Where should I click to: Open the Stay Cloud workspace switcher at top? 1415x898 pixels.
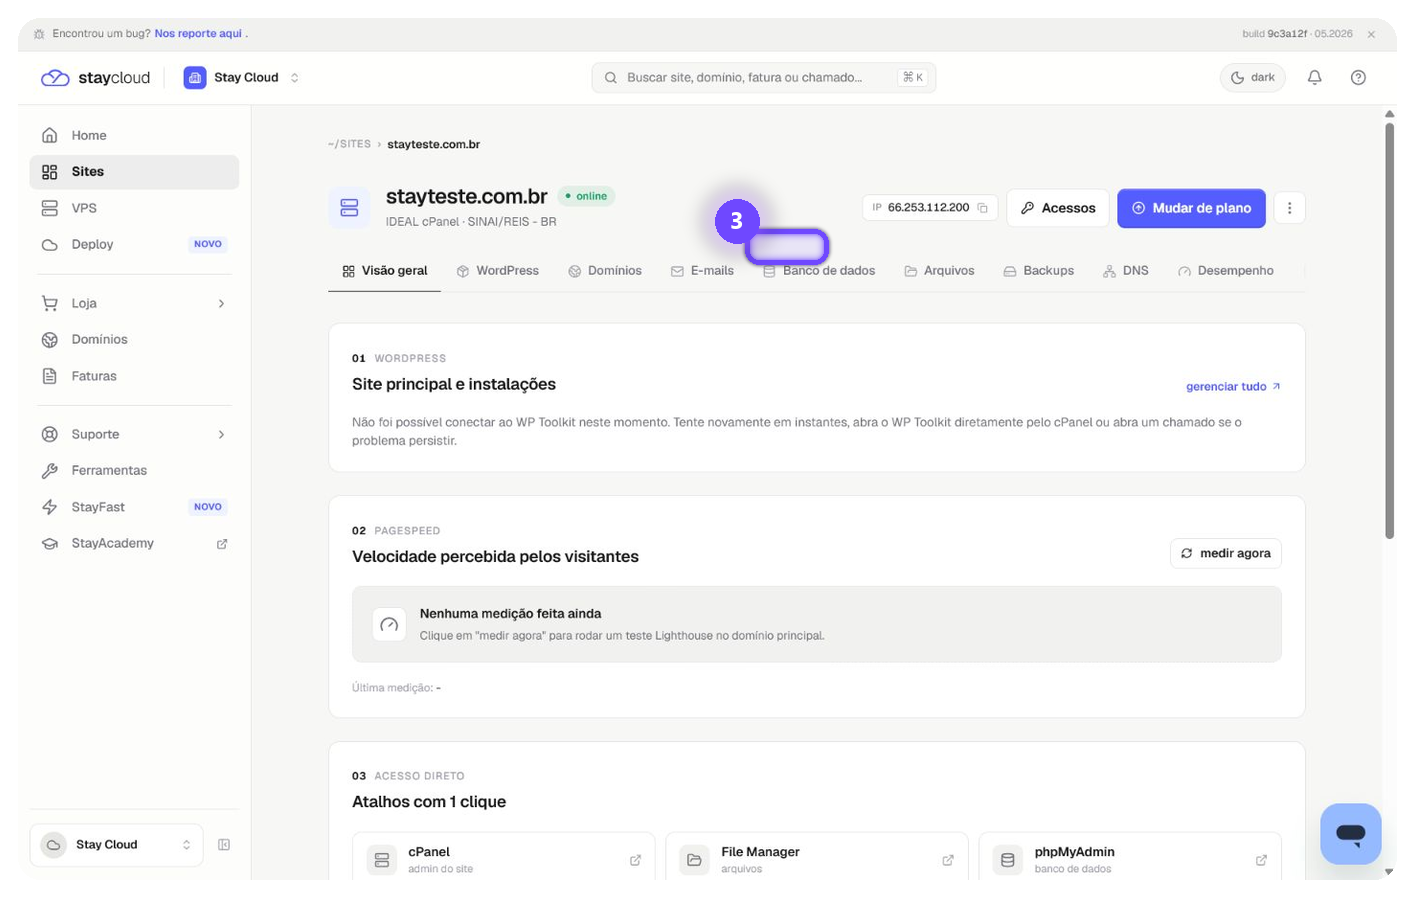[x=241, y=77]
